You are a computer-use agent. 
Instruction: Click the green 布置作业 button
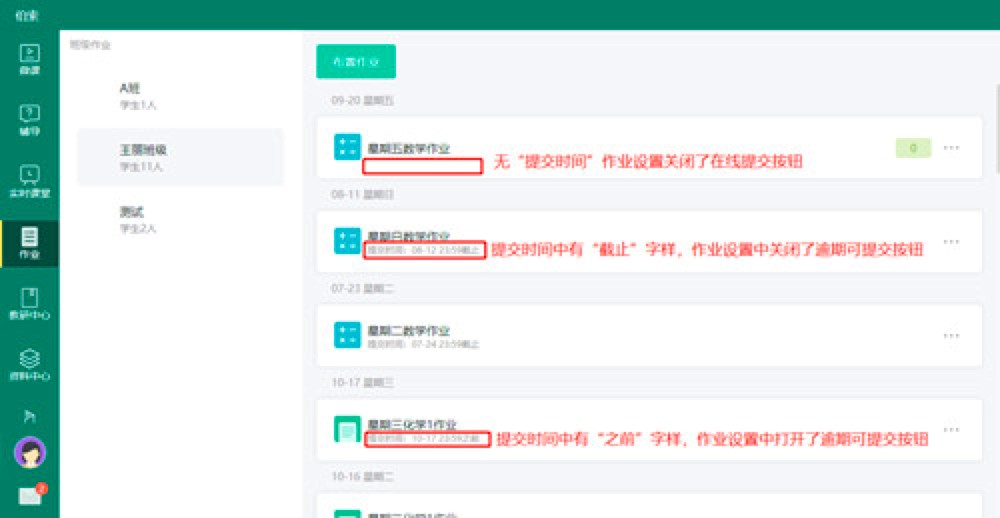coord(356,61)
